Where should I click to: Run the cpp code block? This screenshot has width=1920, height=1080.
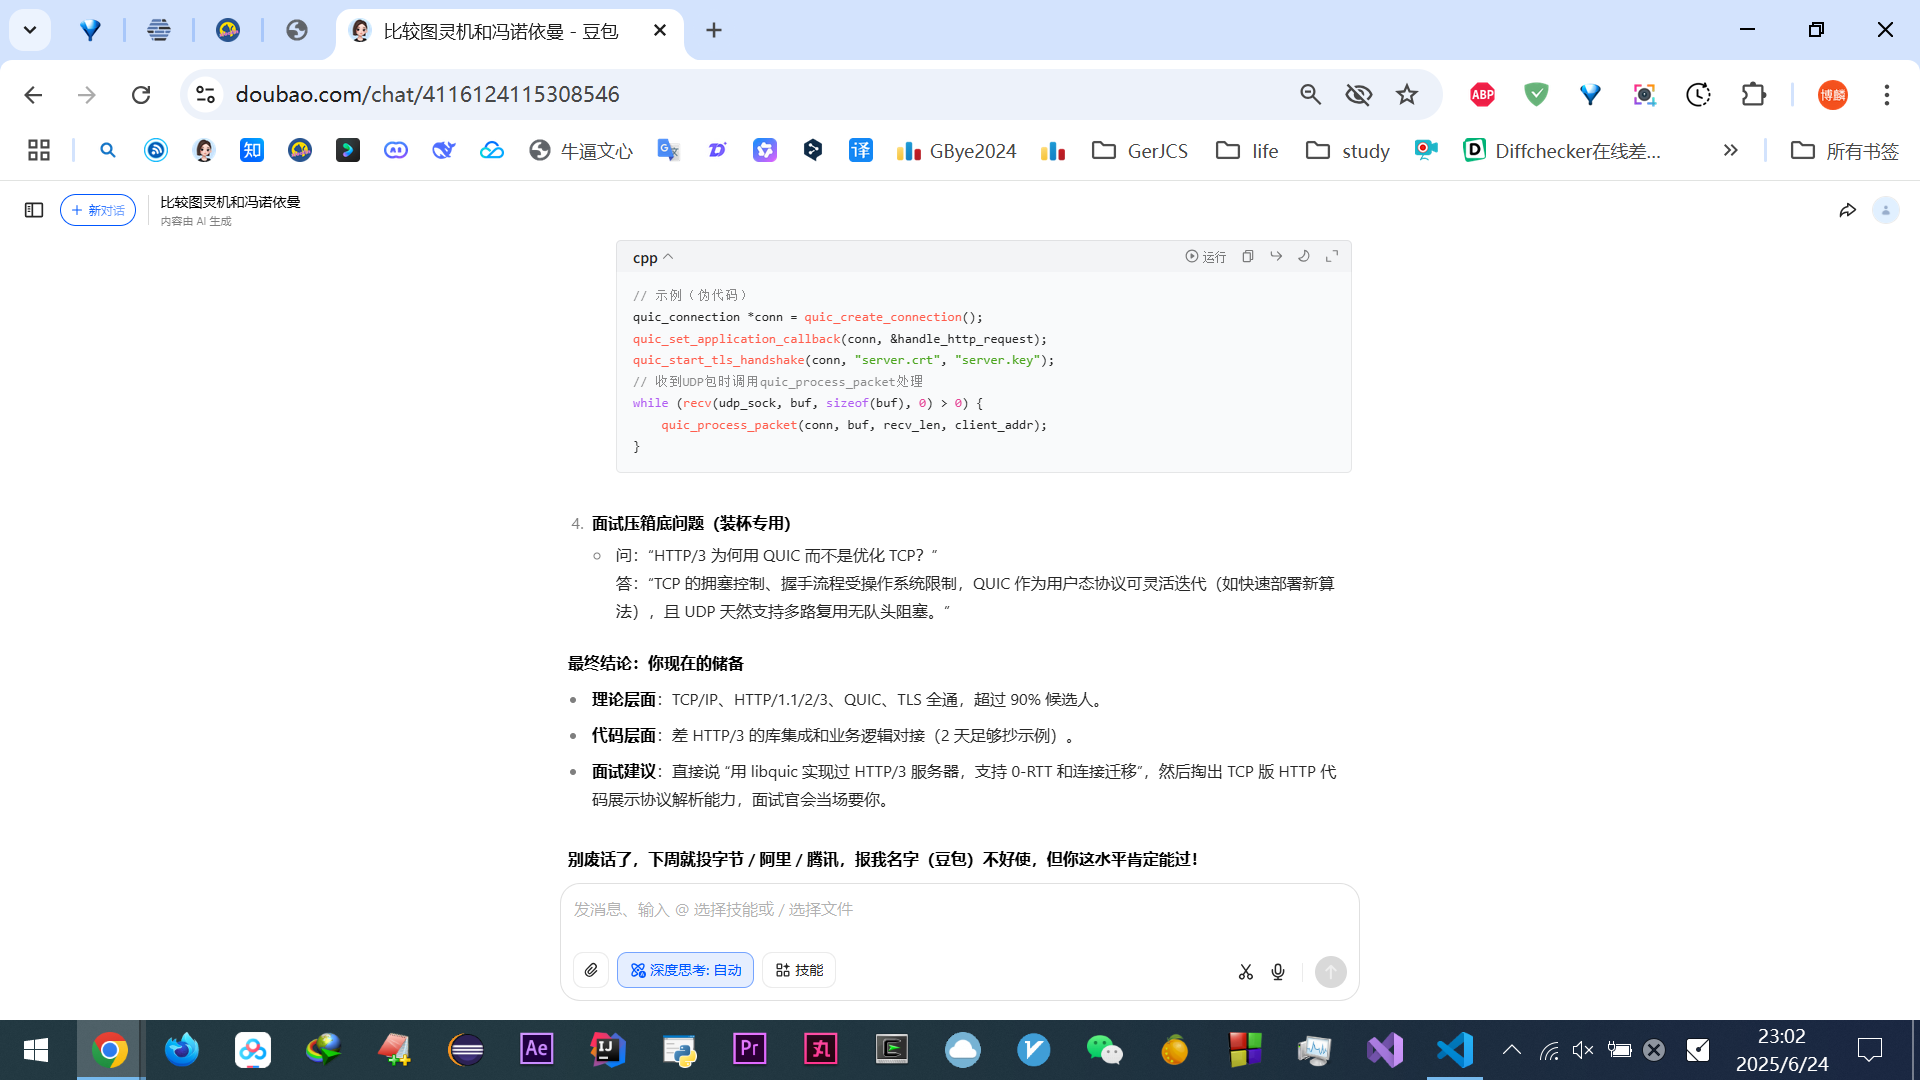(1205, 257)
